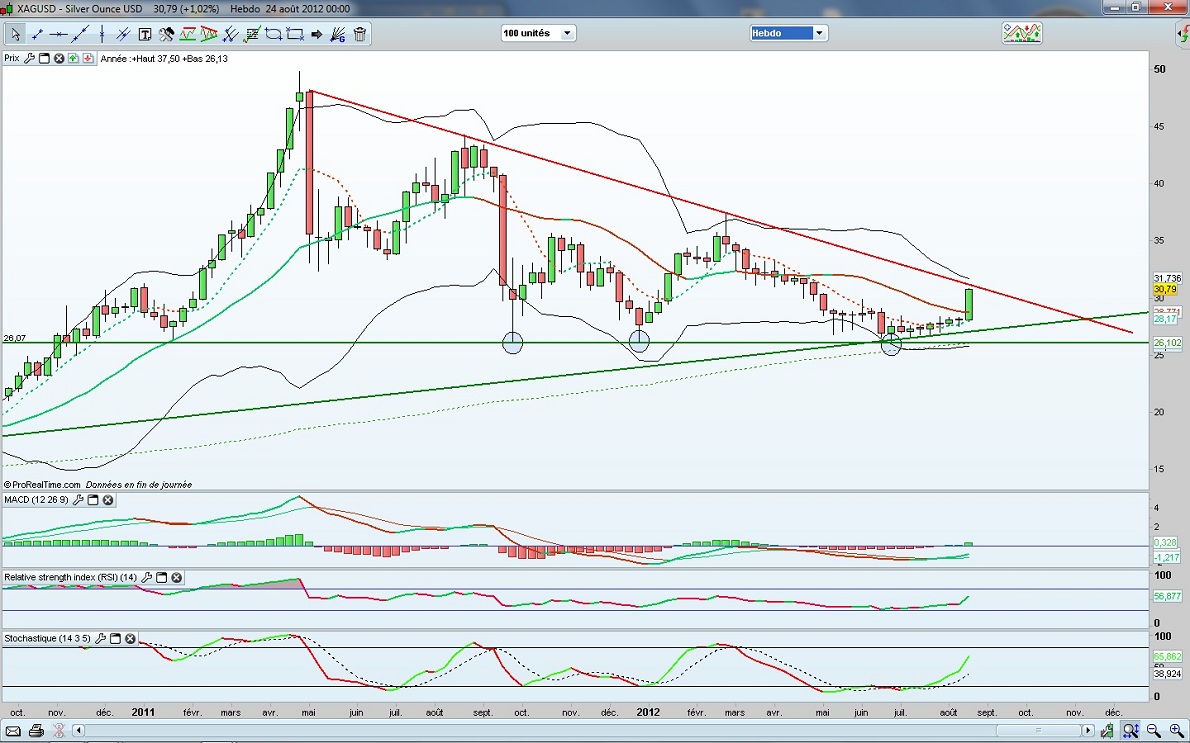This screenshot has width=1190, height=743.
Task: Close the RSI indicator panel
Action: 176,577
